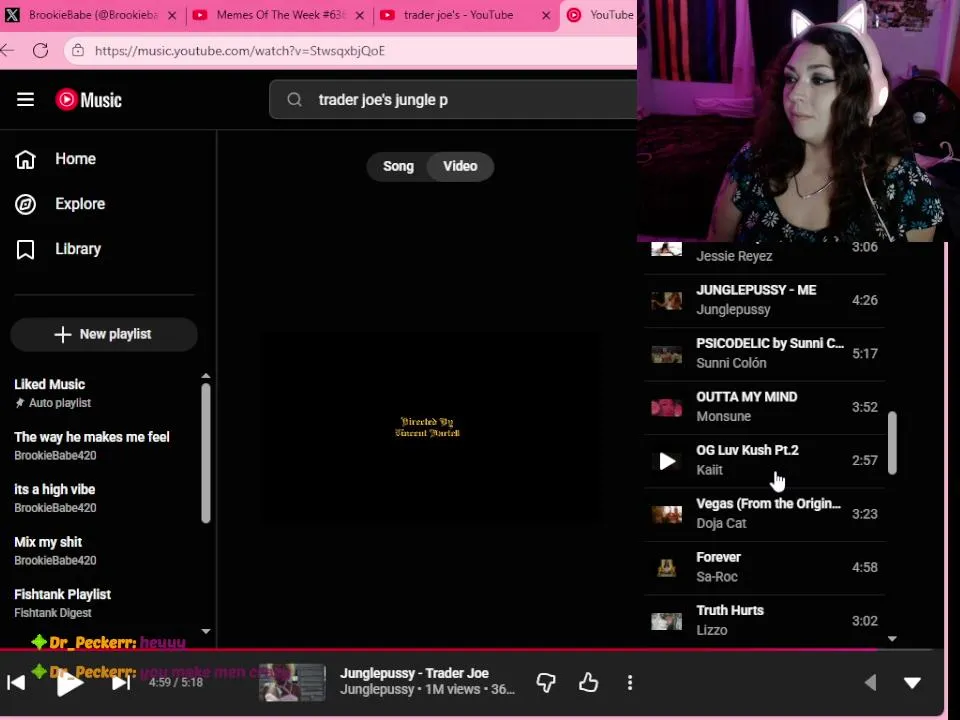Screen dimensions: 960x720
Task: Switch to Song mode
Action: [x=398, y=167]
